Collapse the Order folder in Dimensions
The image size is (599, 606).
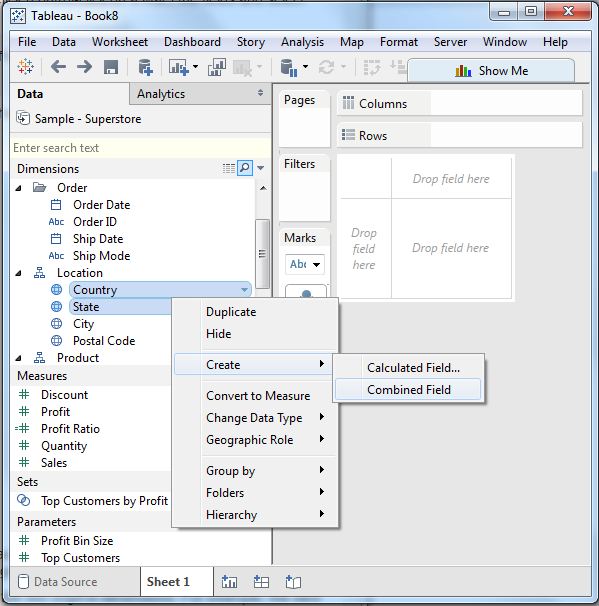tap(19, 188)
